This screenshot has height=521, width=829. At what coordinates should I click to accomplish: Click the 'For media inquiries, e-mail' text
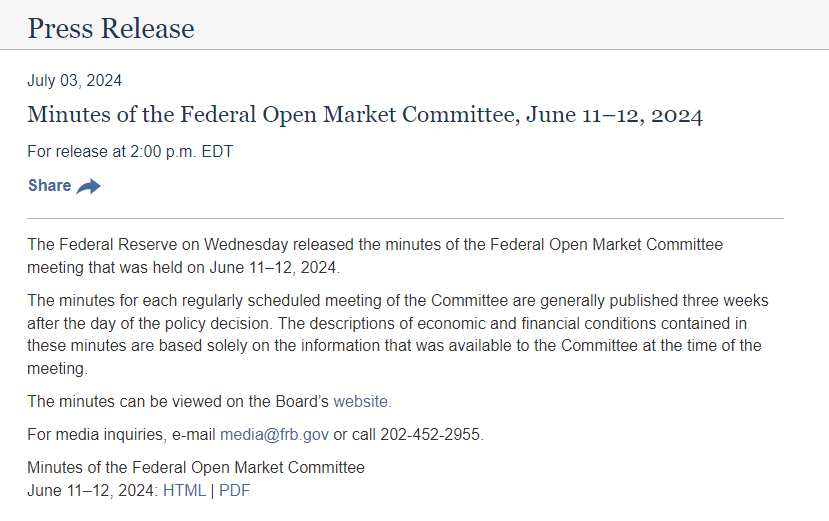[x=122, y=434]
